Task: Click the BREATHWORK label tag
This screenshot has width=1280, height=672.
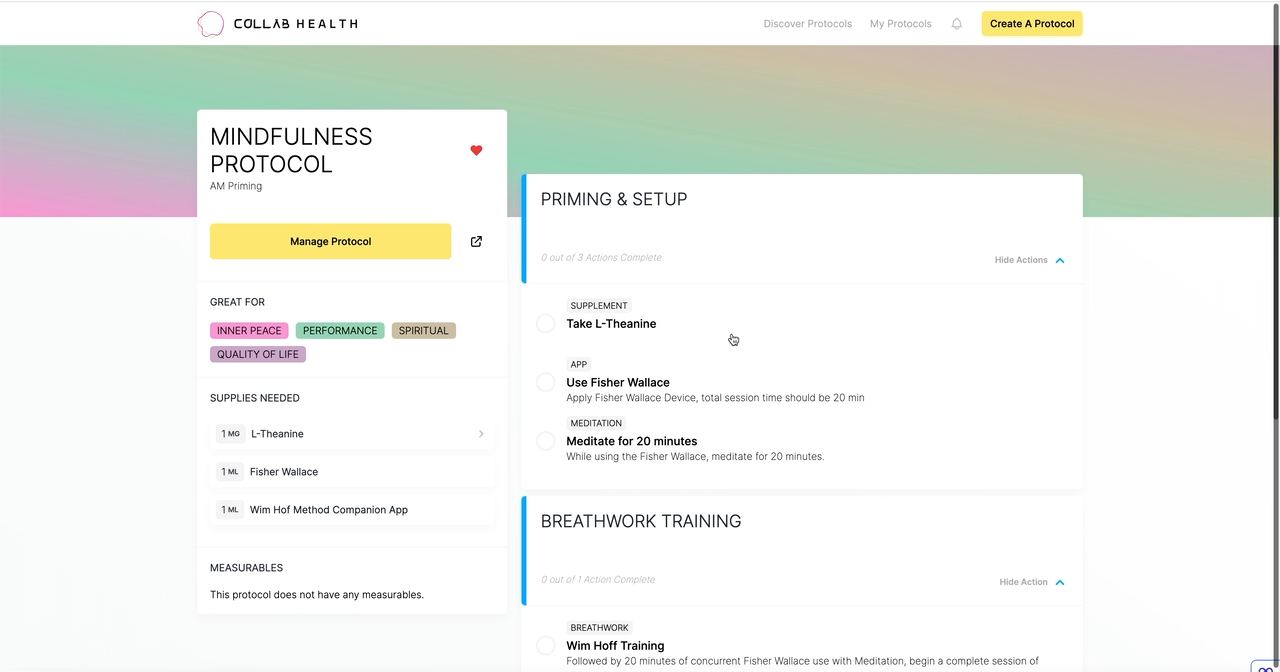Action: [x=600, y=628]
